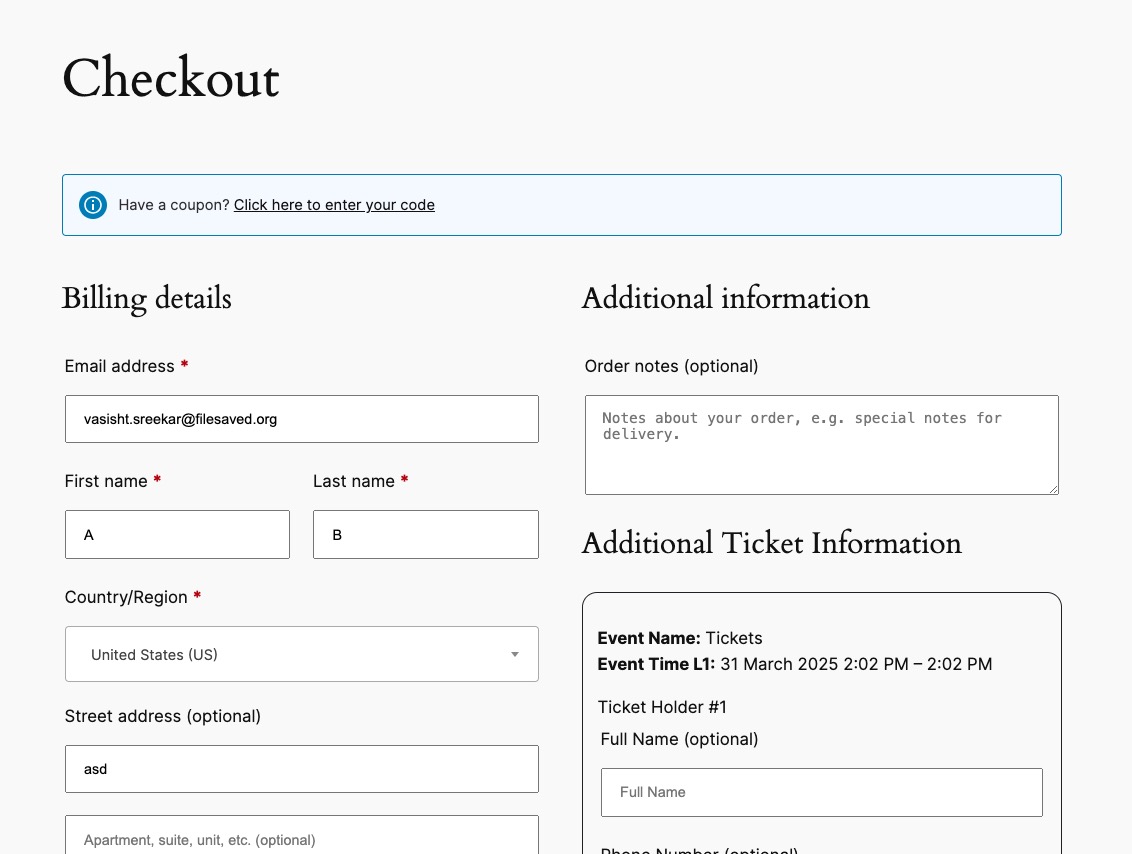Click the Apartment, suite, unit field
Image resolution: width=1132 pixels, height=854 pixels.
point(302,835)
